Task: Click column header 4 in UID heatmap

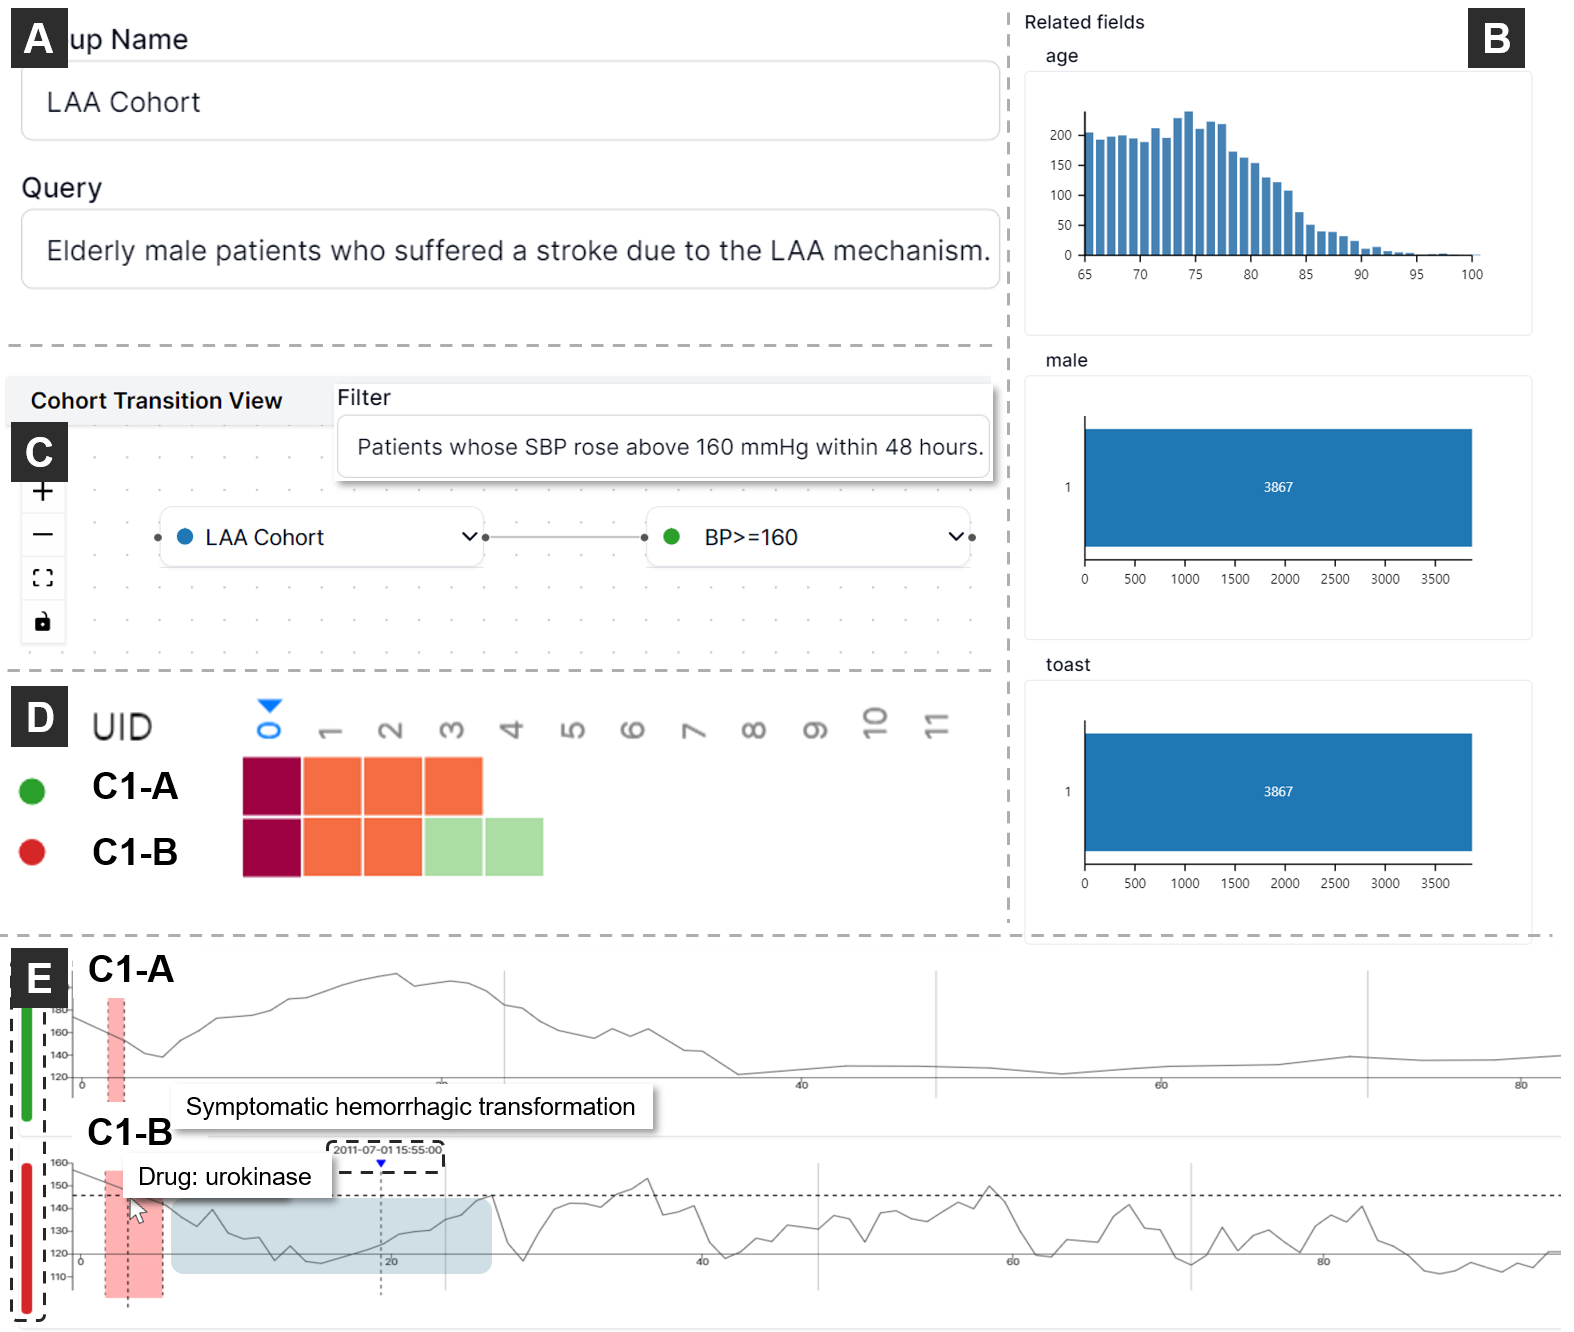Action: tap(512, 729)
